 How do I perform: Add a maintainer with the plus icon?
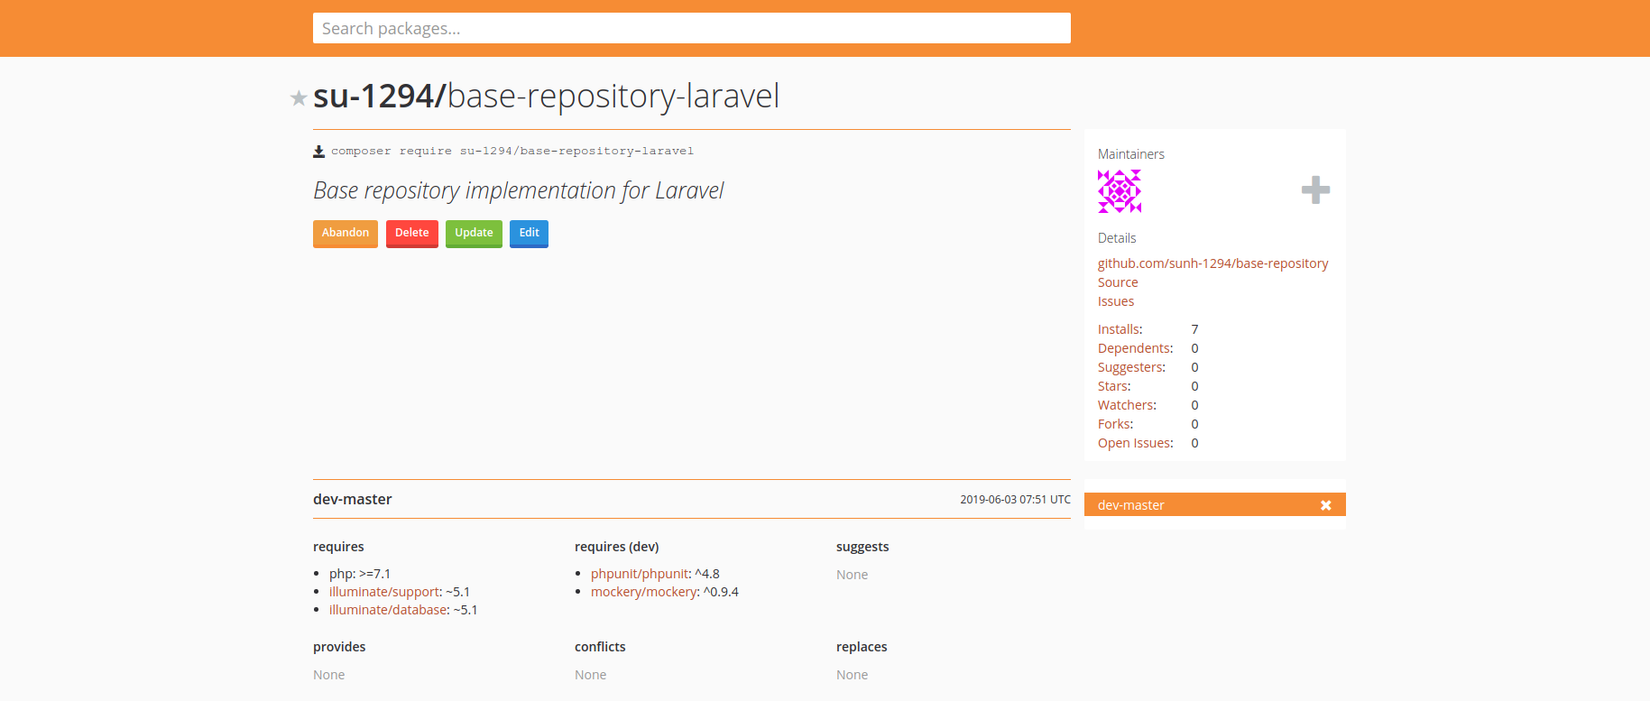coord(1315,190)
